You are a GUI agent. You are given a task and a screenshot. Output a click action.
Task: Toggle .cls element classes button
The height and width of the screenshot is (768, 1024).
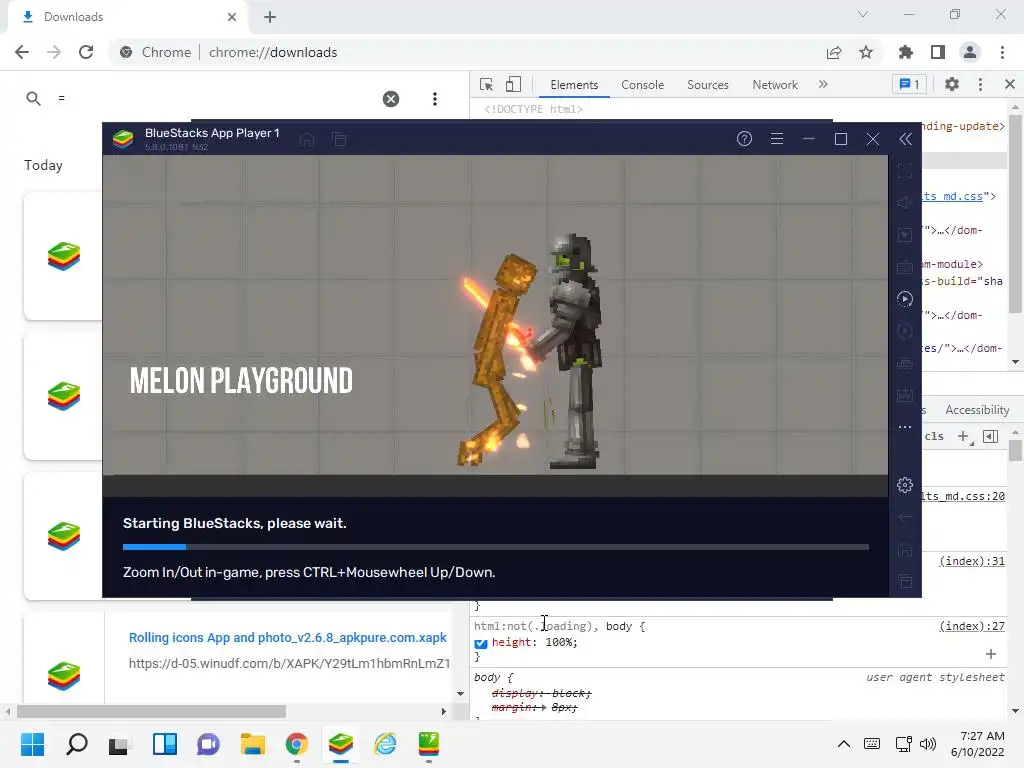tap(934, 436)
